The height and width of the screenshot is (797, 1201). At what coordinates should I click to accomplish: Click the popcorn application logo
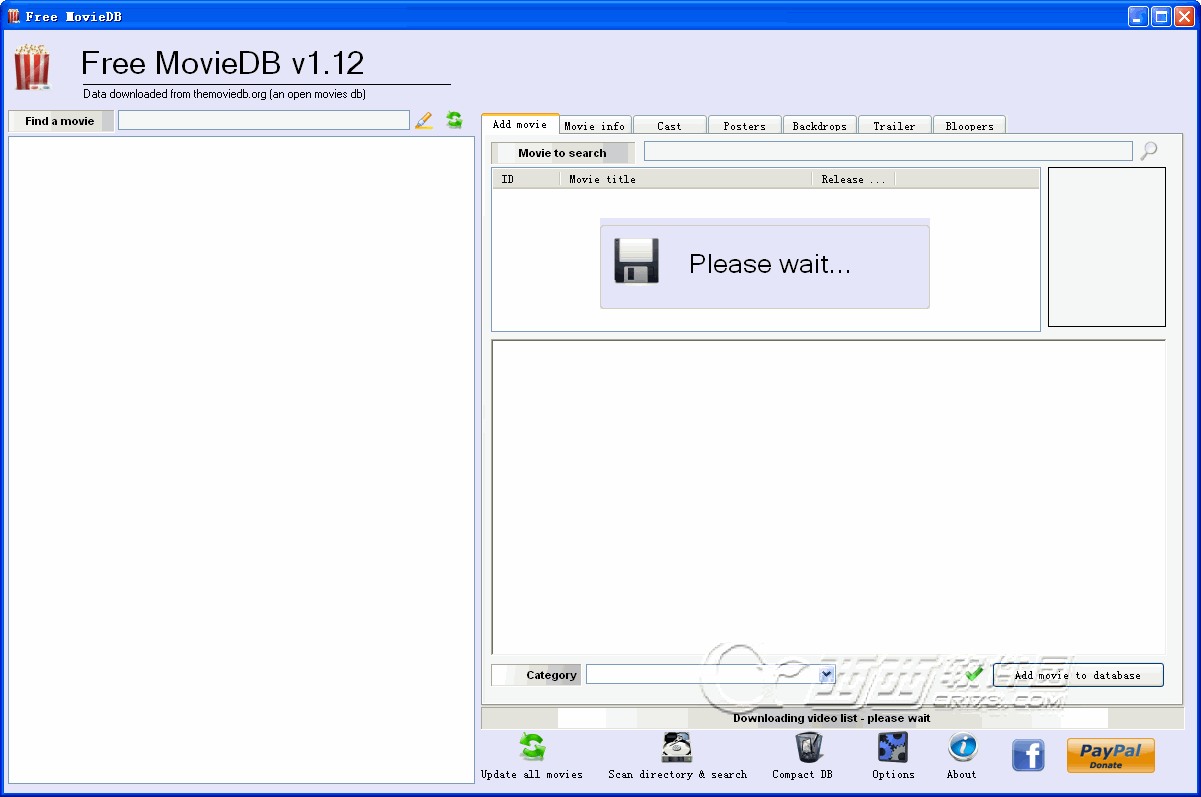pos(31,67)
